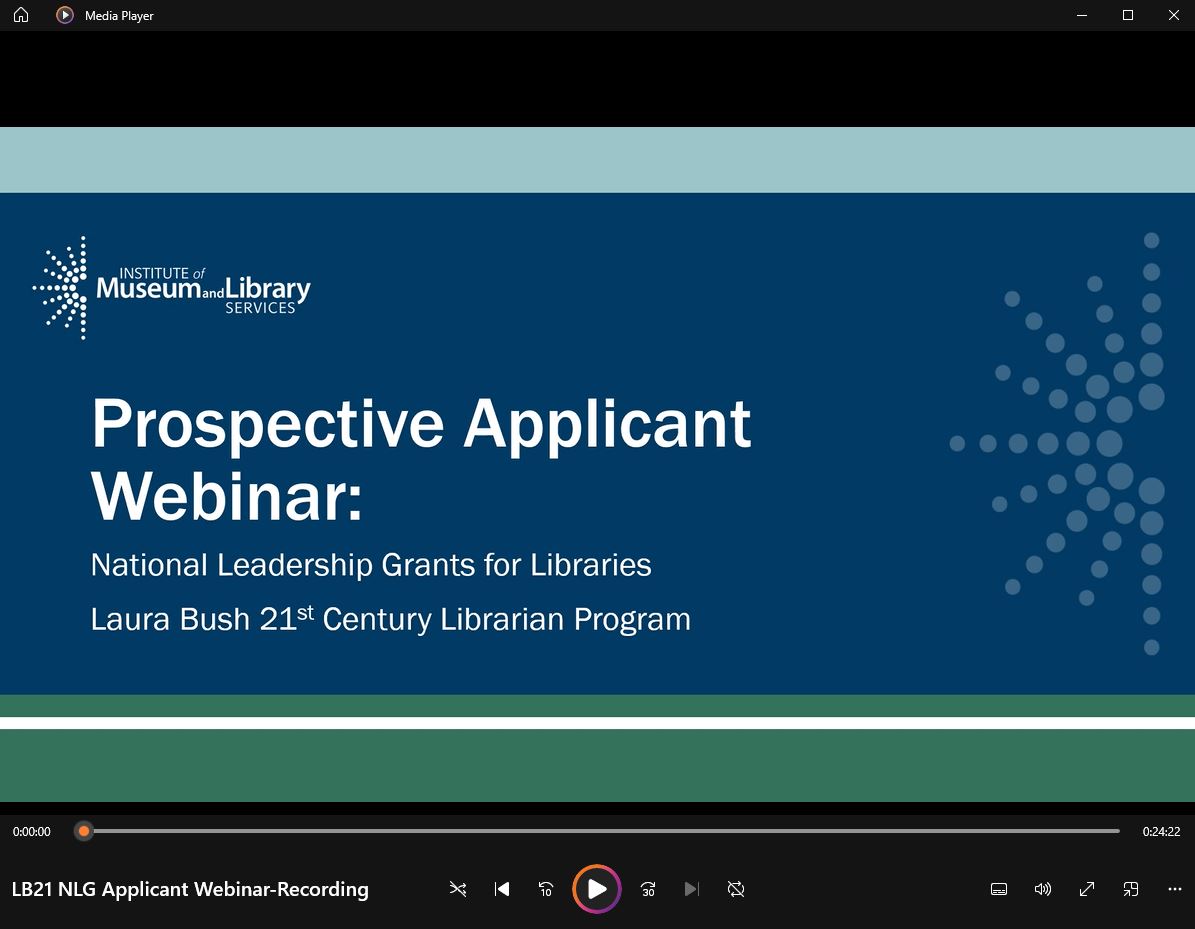Close the Media Player window
Viewport: 1195px width, 929px height.
pos(1174,15)
